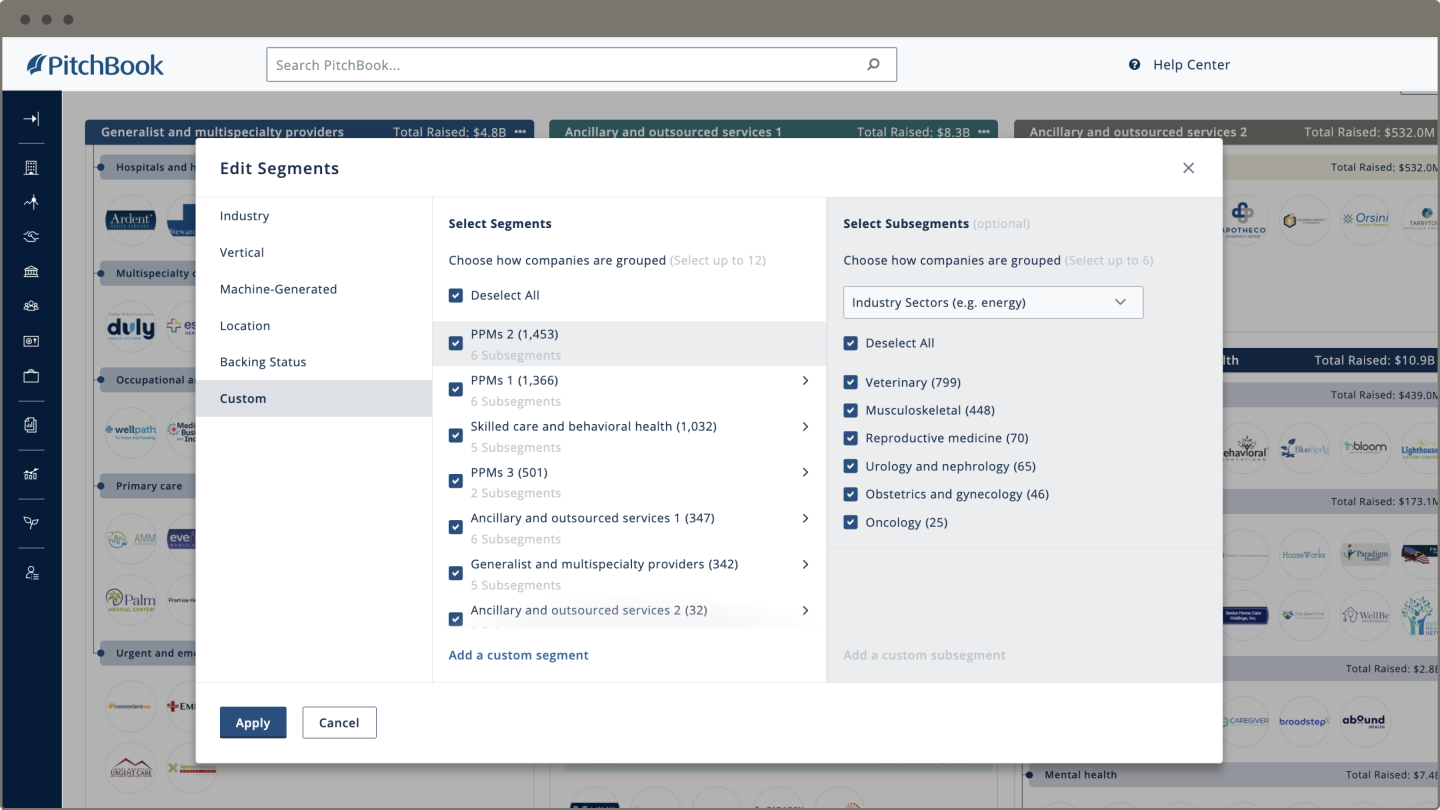
Task: Uncheck the Veterinary (799) subsegment
Action: tap(851, 382)
